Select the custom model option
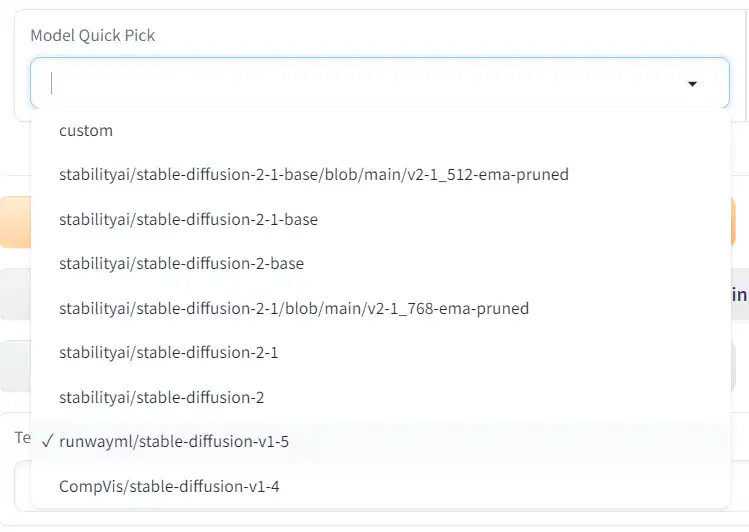 (x=86, y=130)
